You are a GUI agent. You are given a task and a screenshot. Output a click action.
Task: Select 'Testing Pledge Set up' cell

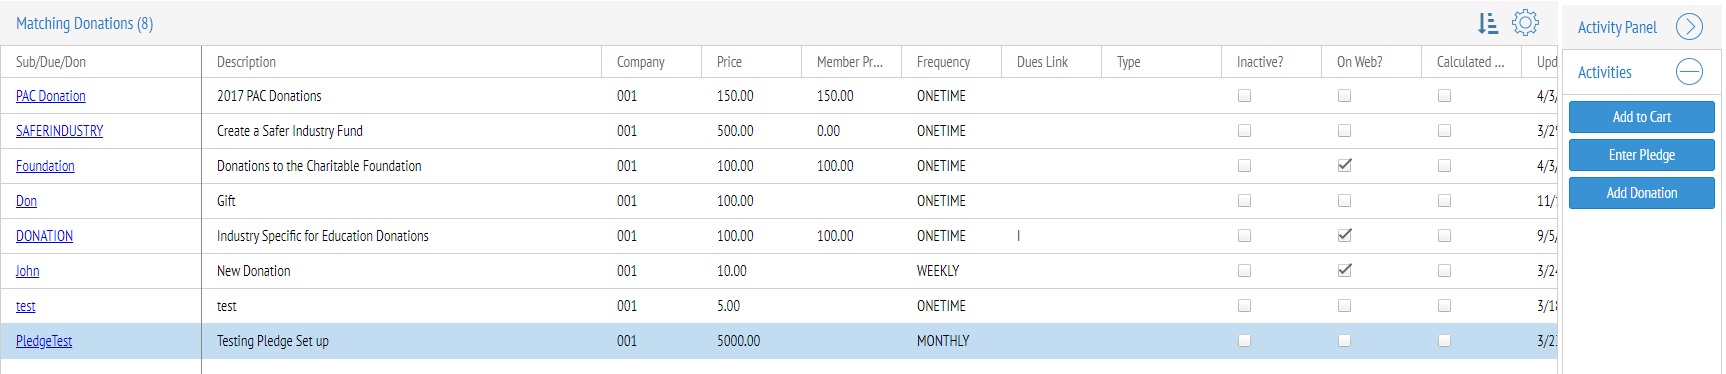401,341
